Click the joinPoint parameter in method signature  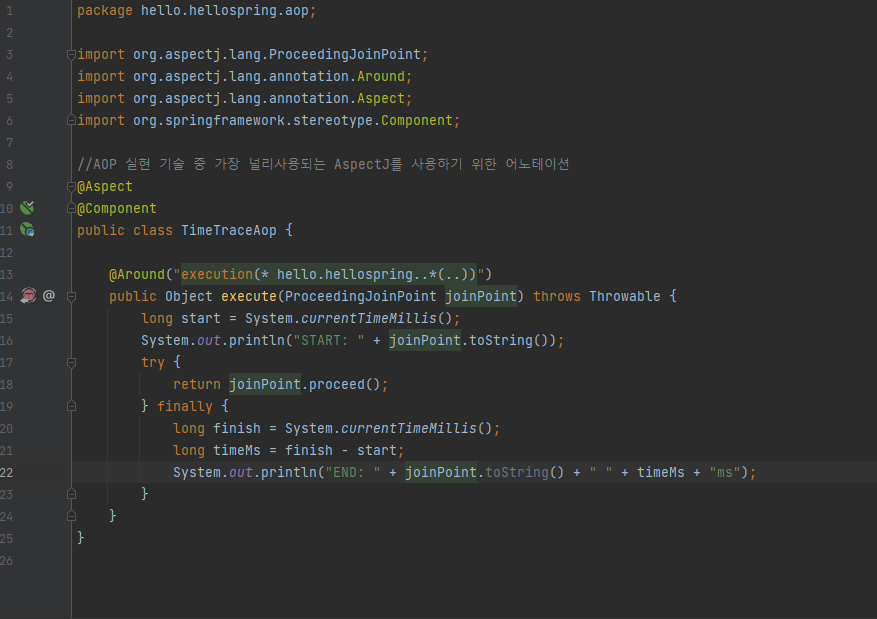pyautogui.click(x=481, y=296)
